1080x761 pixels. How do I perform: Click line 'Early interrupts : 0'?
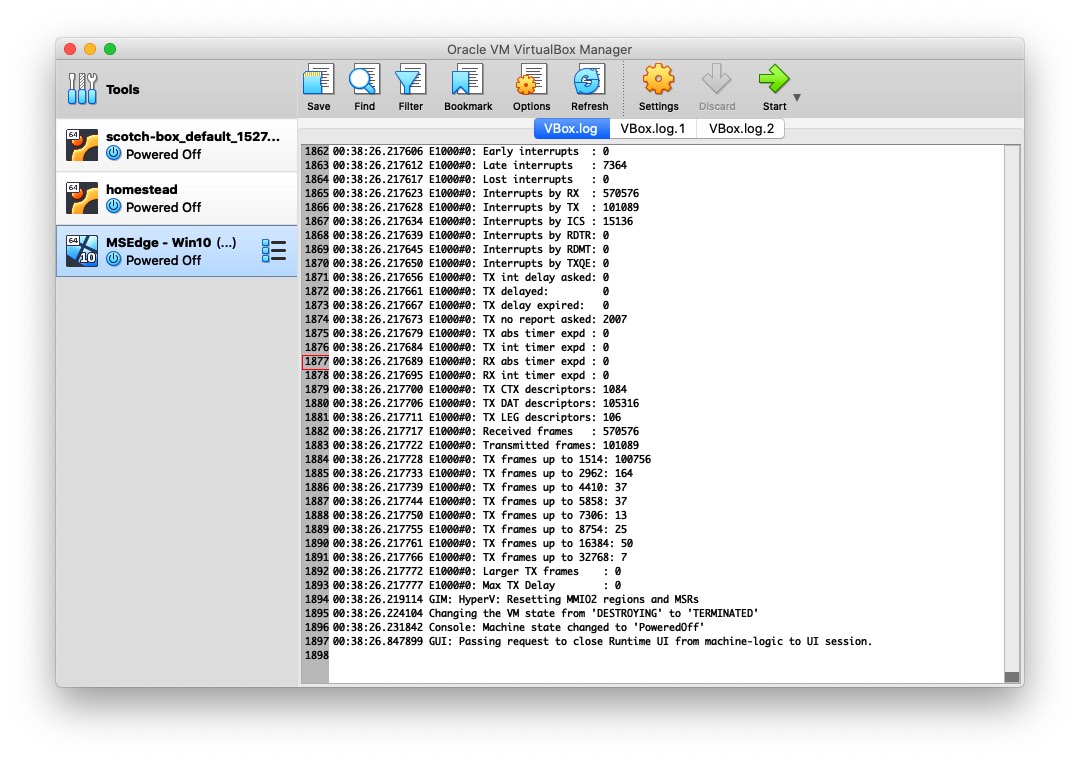pos(471,152)
